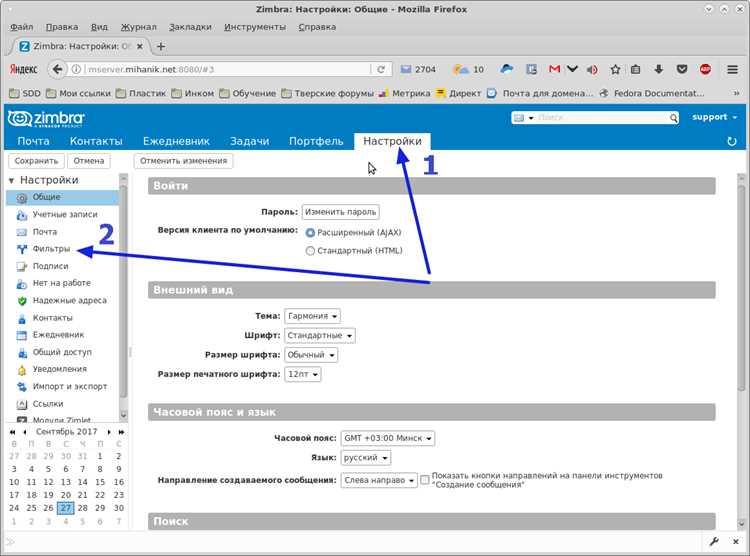The image size is (750, 556).
Task: Click the Zimbra refresh icon
Action: coord(732,142)
